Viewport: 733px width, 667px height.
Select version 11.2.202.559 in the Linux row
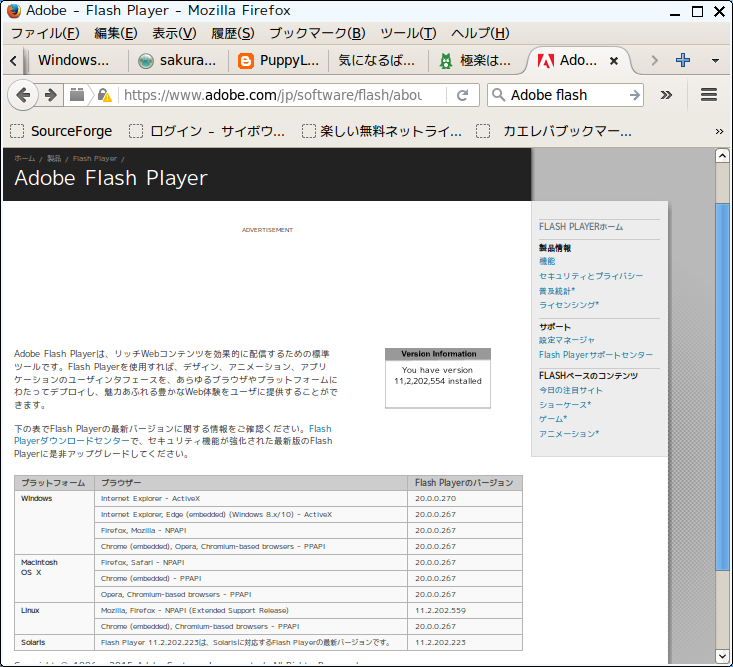pos(440,610)
